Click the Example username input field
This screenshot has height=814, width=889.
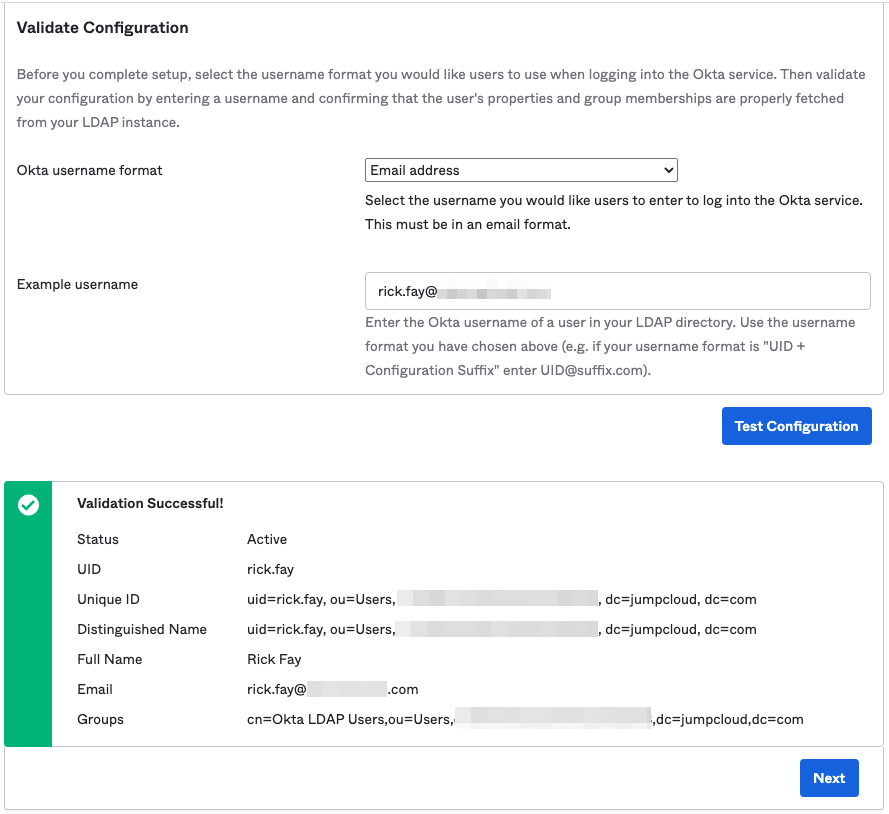(x=617, y=292)
